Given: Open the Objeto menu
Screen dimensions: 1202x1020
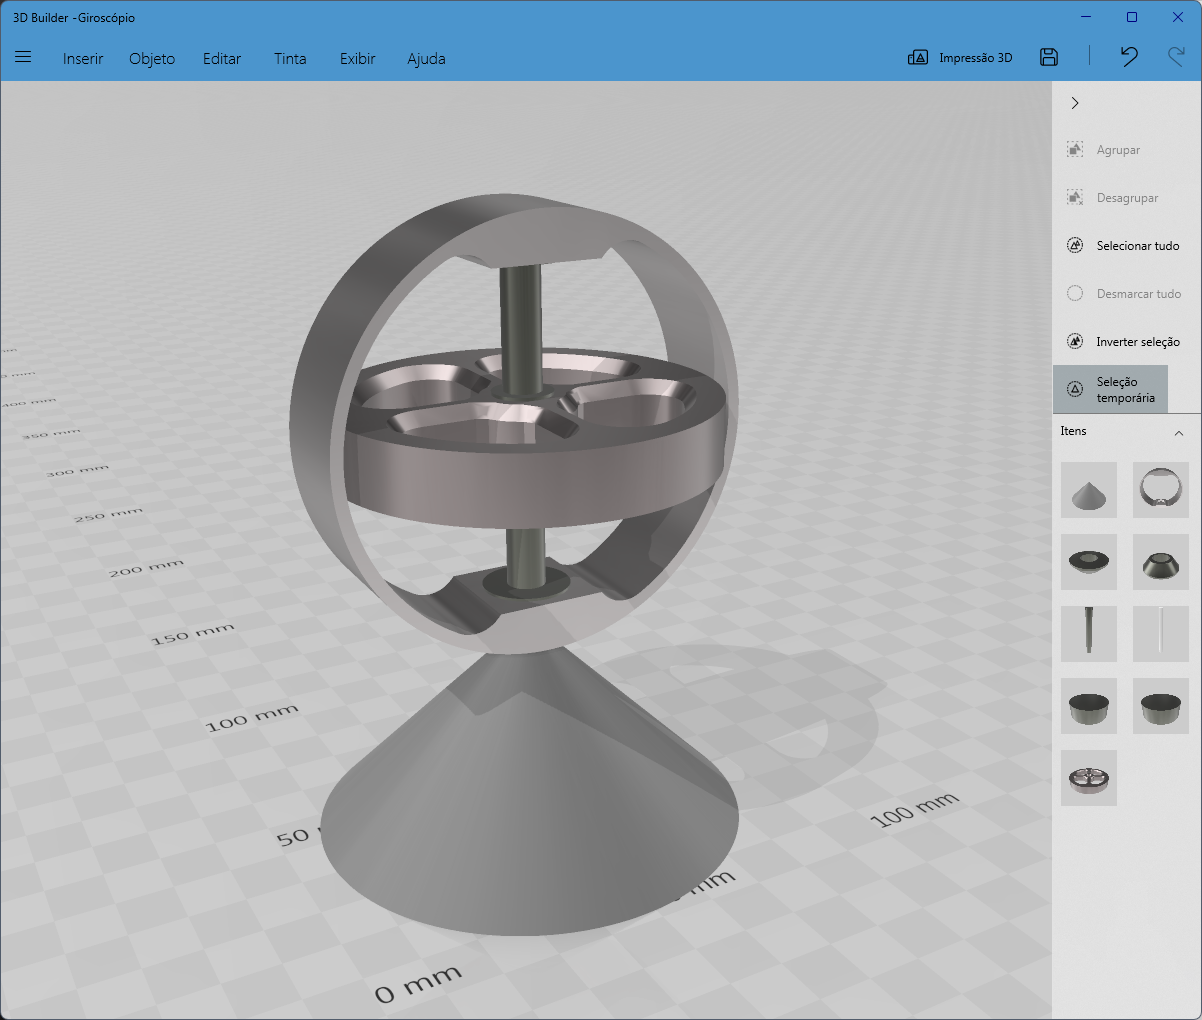Looking at the screenshot, I should (x=152, y=58).
